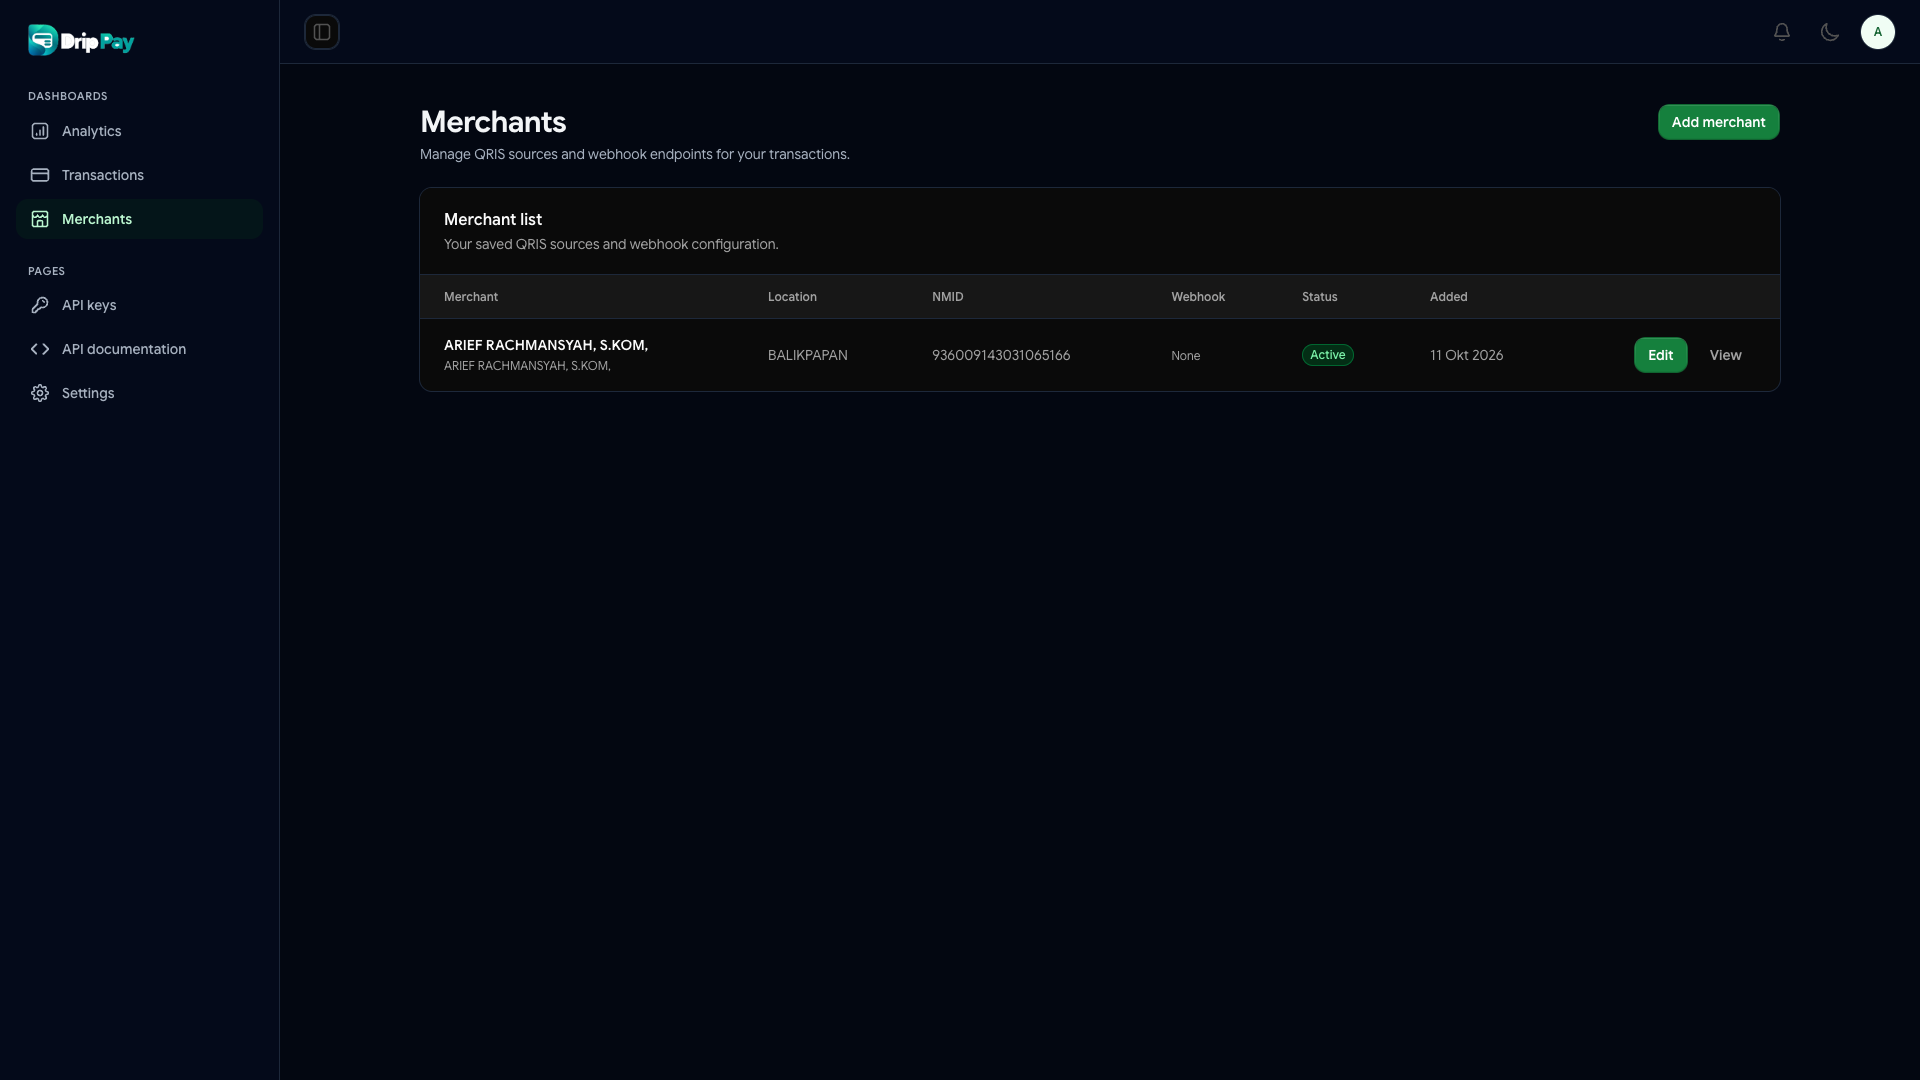Open API keys page

tap(139, 305)
